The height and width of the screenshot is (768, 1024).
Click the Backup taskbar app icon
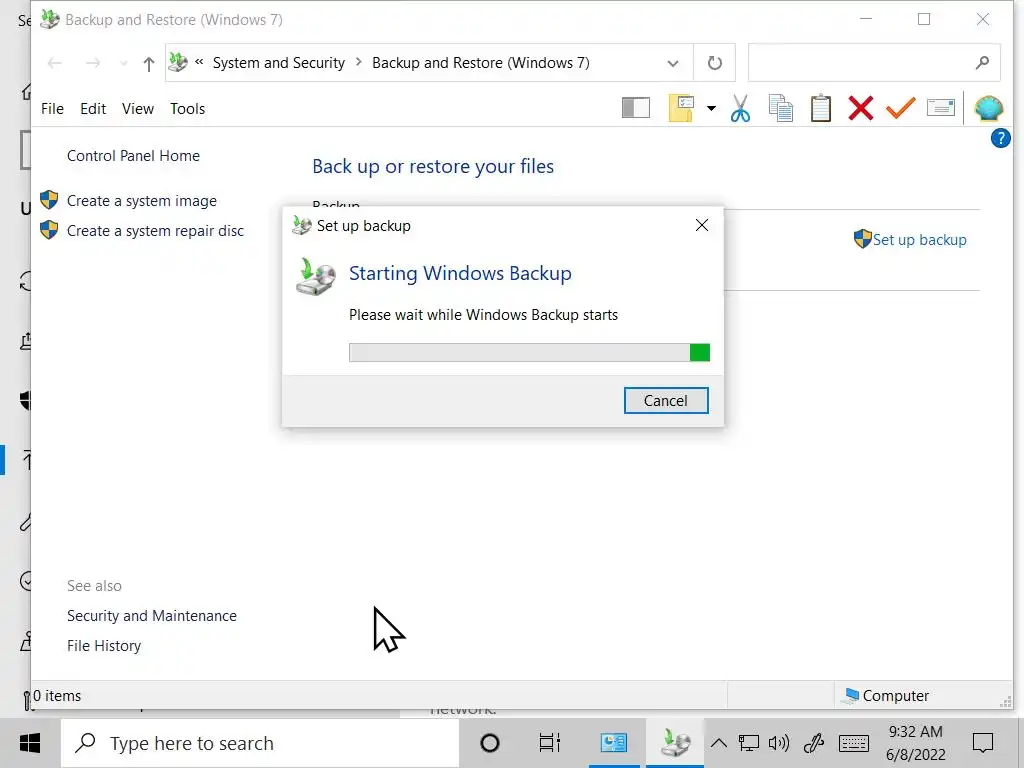pos(675,743)
